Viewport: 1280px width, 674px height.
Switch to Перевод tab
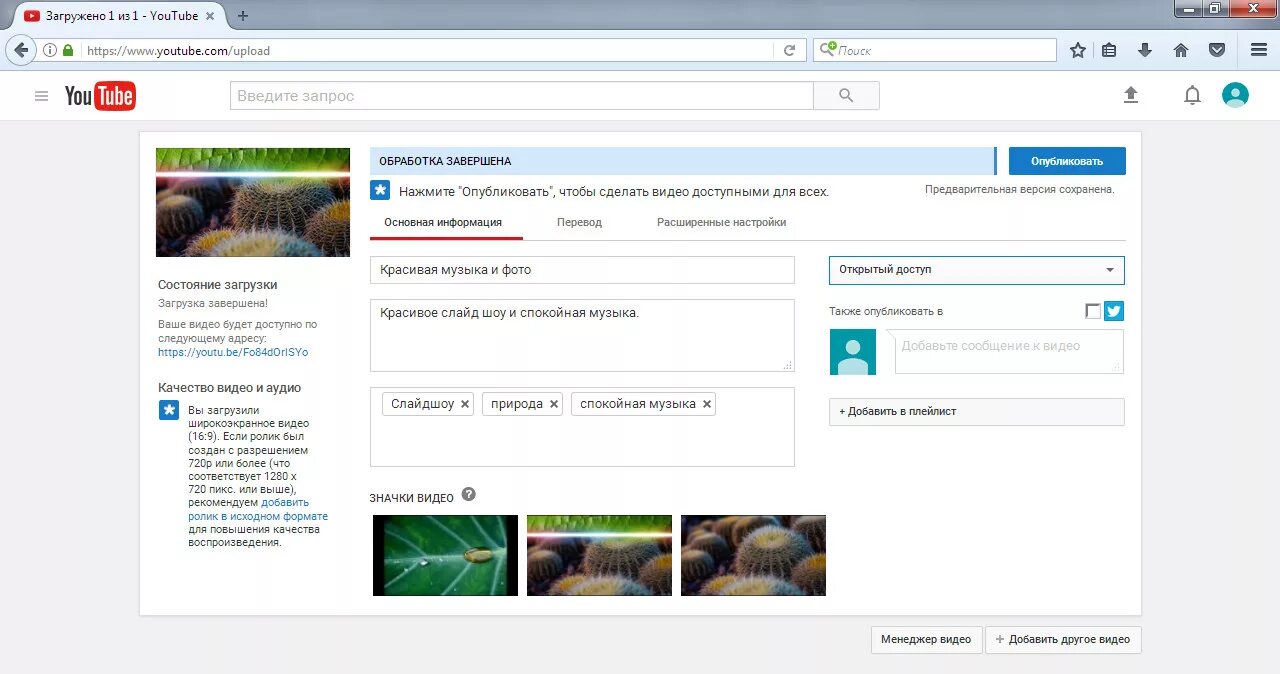(x=579, y=222)
